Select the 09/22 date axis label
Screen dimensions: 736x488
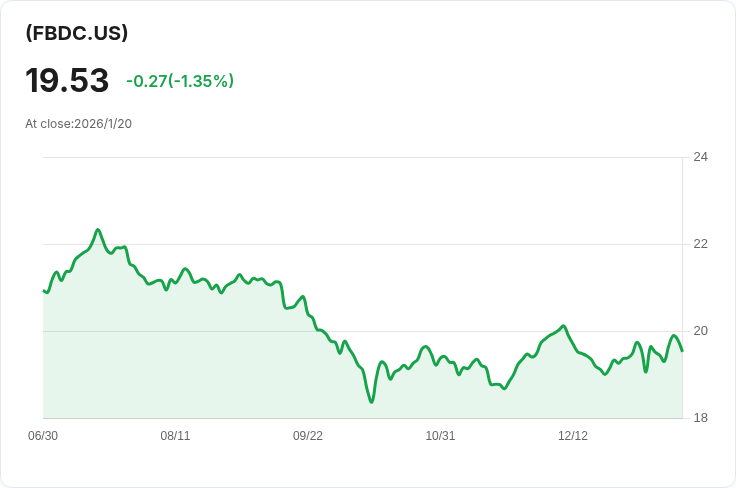click(x=308, y=436)
